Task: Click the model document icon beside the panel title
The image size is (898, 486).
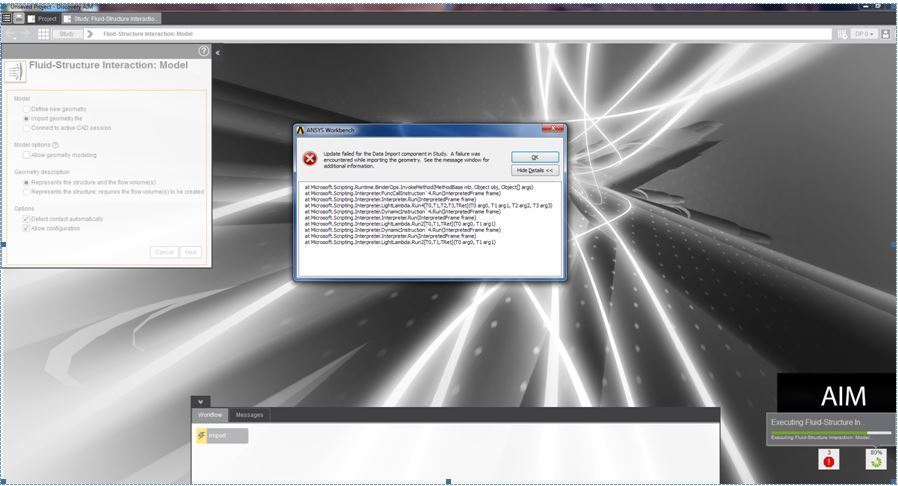Action: point(15,72)
